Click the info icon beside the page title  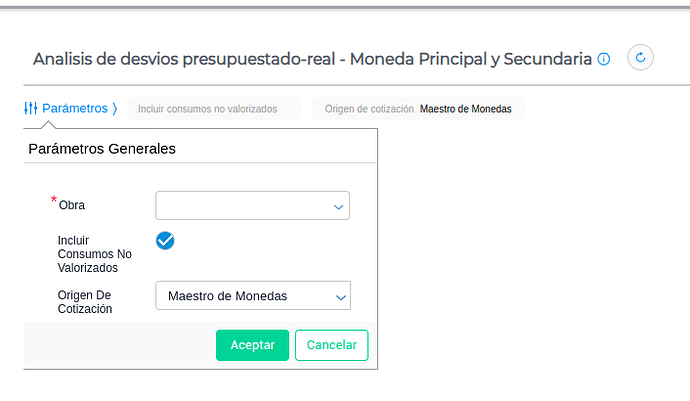[603, 59]
